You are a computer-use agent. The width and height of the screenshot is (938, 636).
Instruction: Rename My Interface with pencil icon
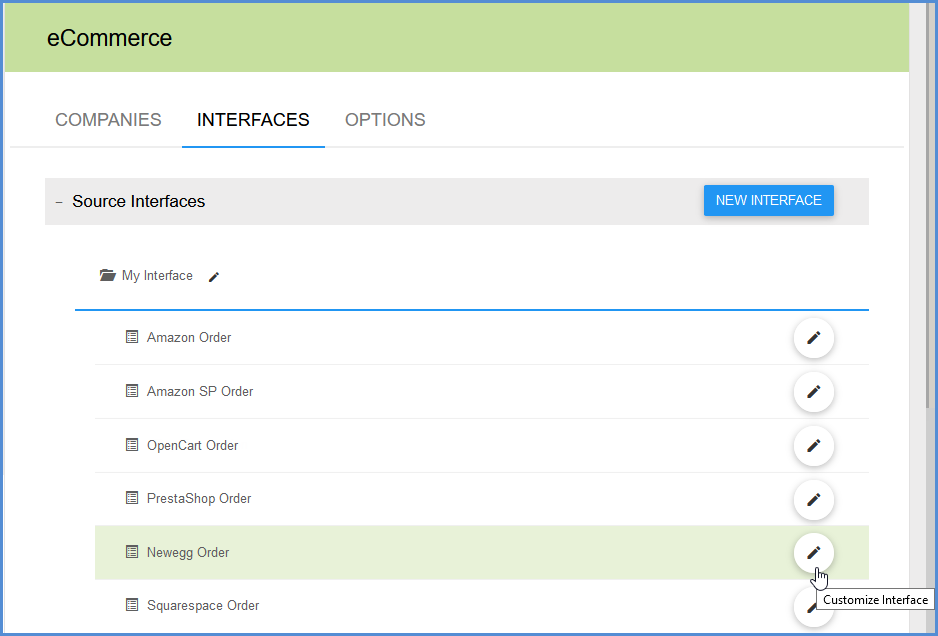pos(214,277)
